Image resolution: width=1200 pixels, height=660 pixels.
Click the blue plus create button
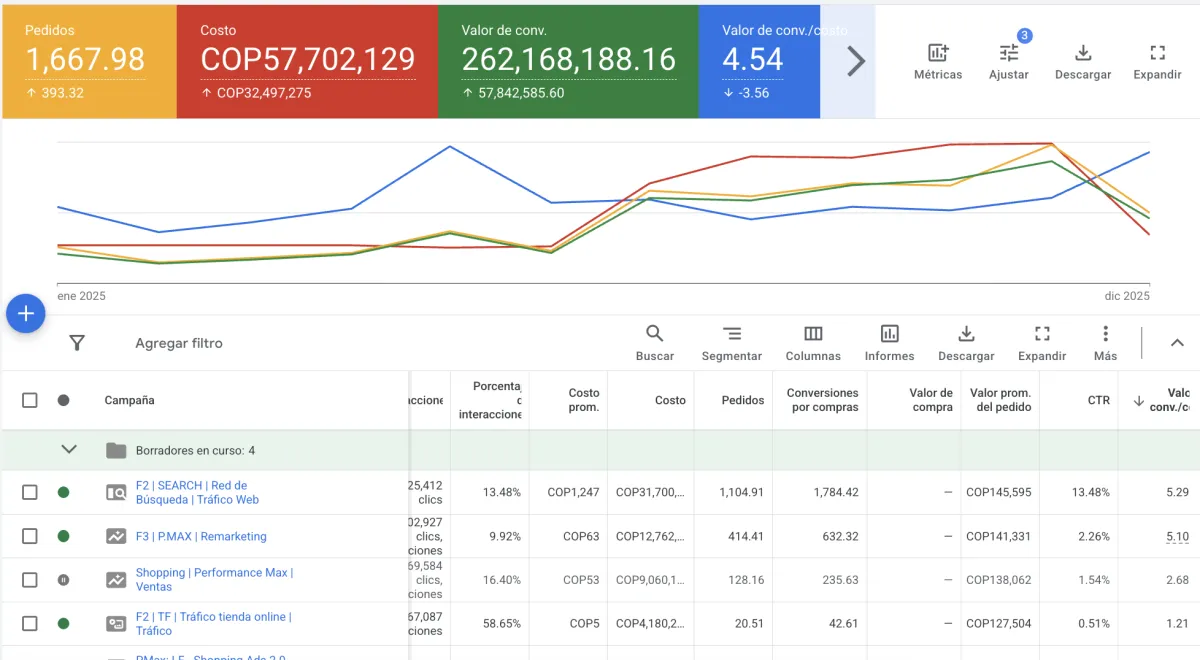pyautogui.click(x=26, y=314)
